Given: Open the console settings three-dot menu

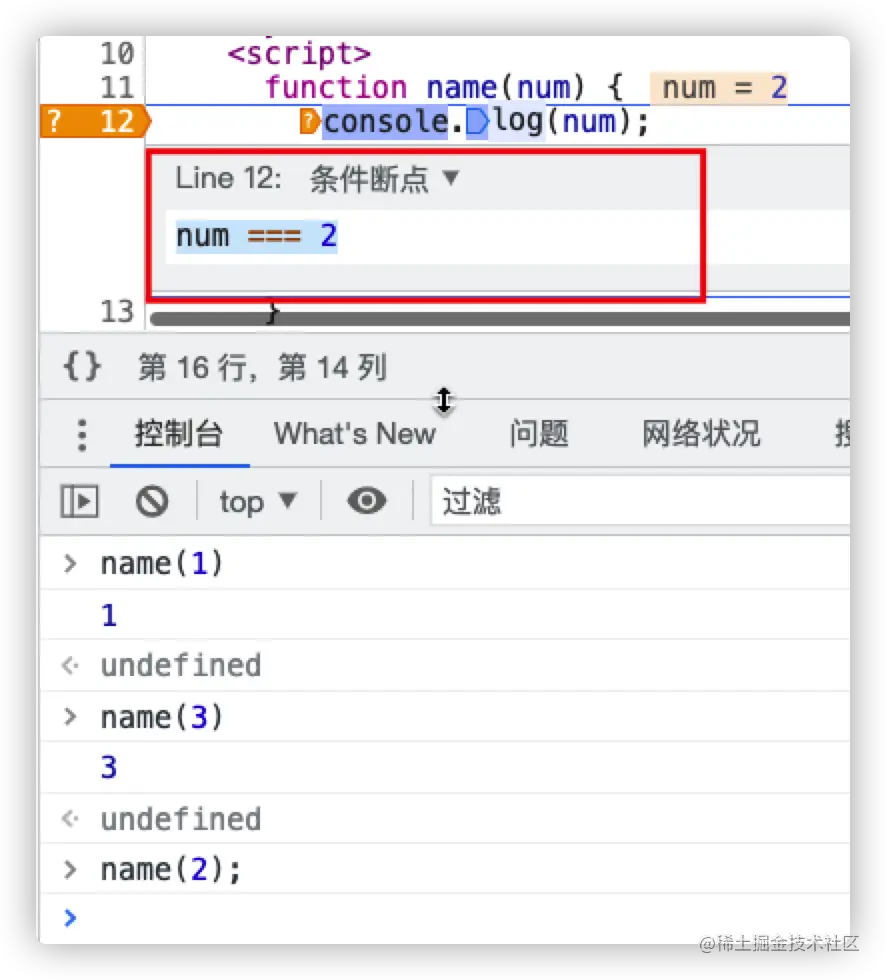Looking at the screenshot, I should (x=81, y=434).
